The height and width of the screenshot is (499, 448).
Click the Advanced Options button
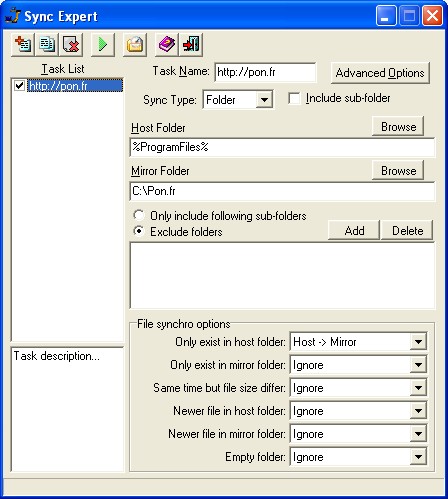(x=380, y=73)
